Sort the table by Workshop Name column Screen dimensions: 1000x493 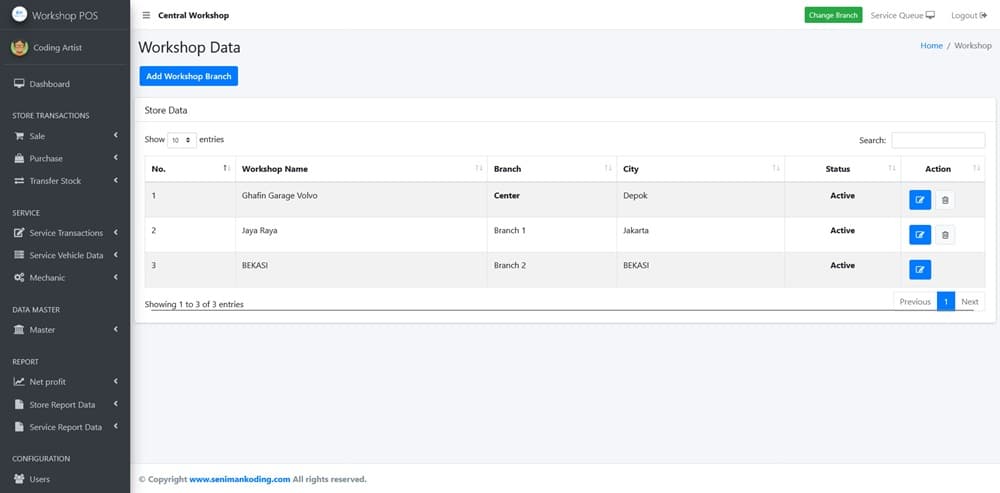tap(360, 169)
